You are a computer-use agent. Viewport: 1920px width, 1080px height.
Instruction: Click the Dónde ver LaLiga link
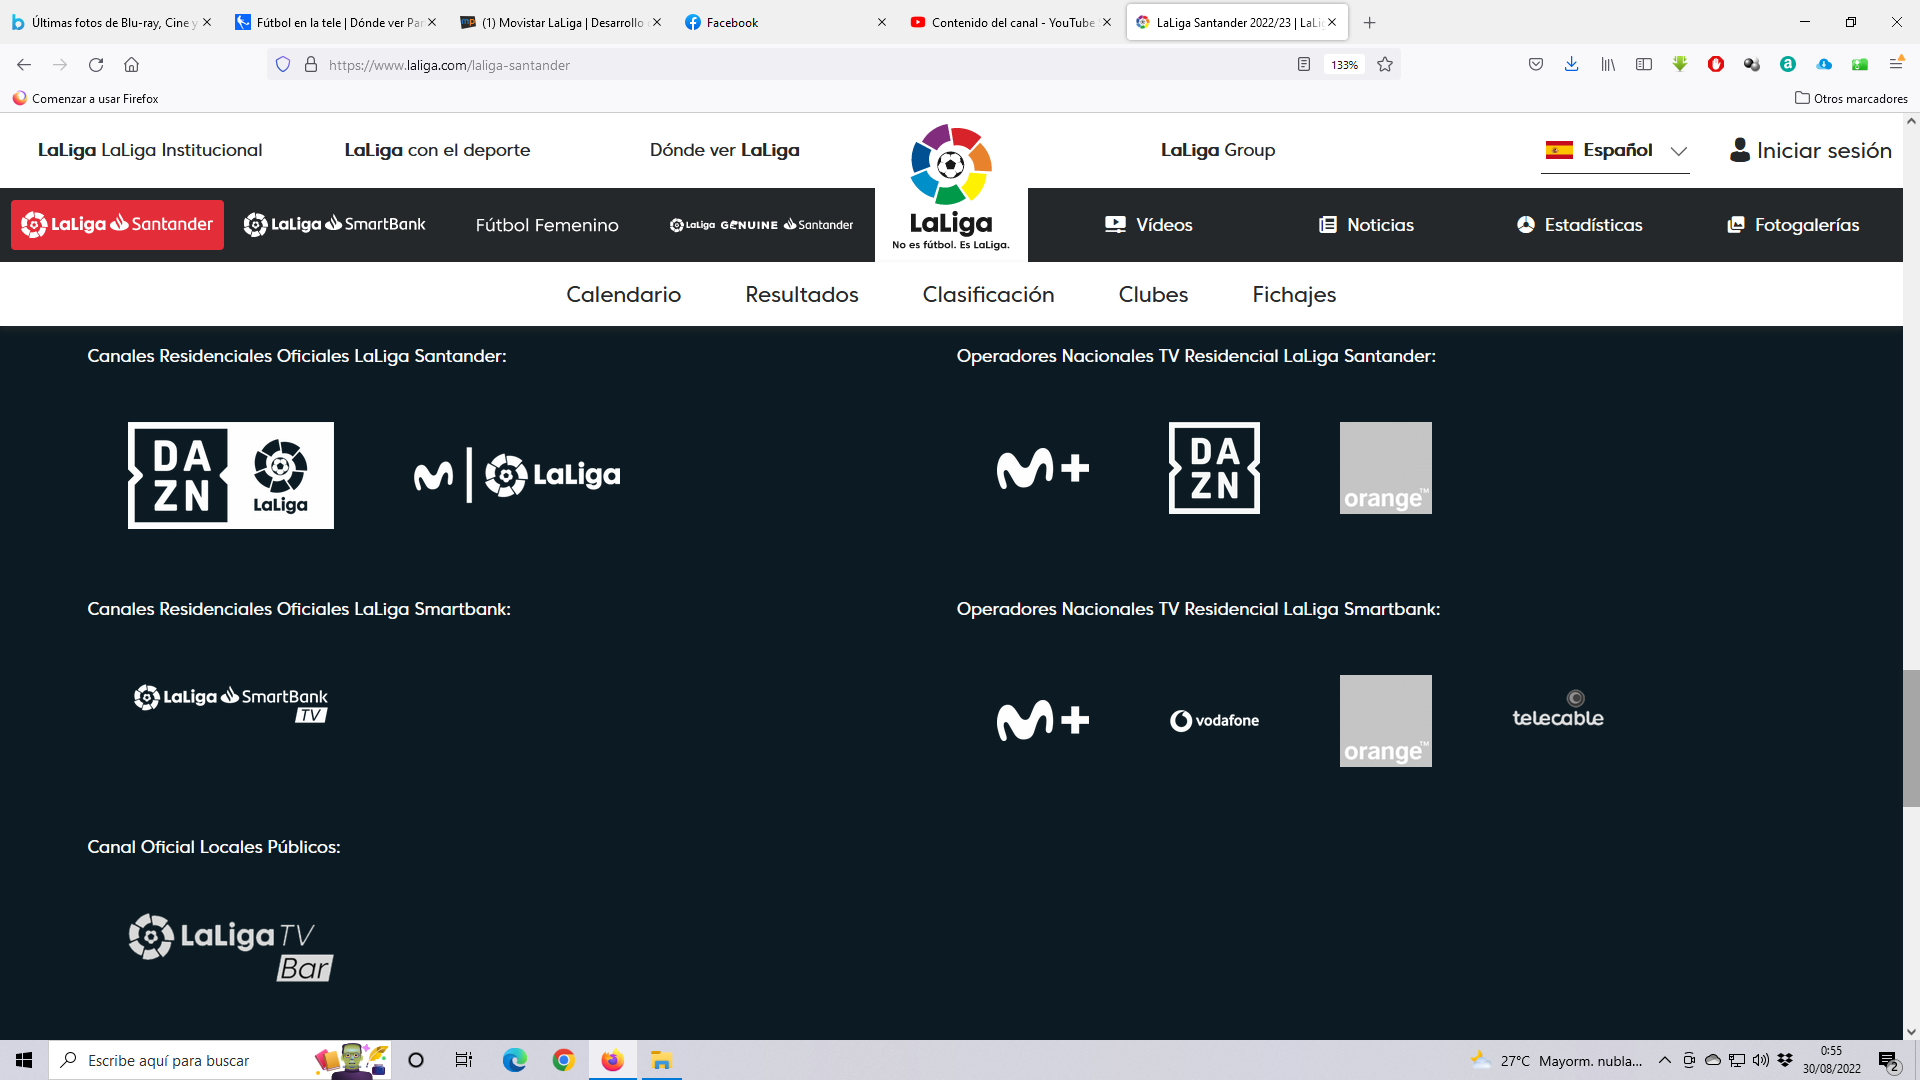[x=725, y=150]
